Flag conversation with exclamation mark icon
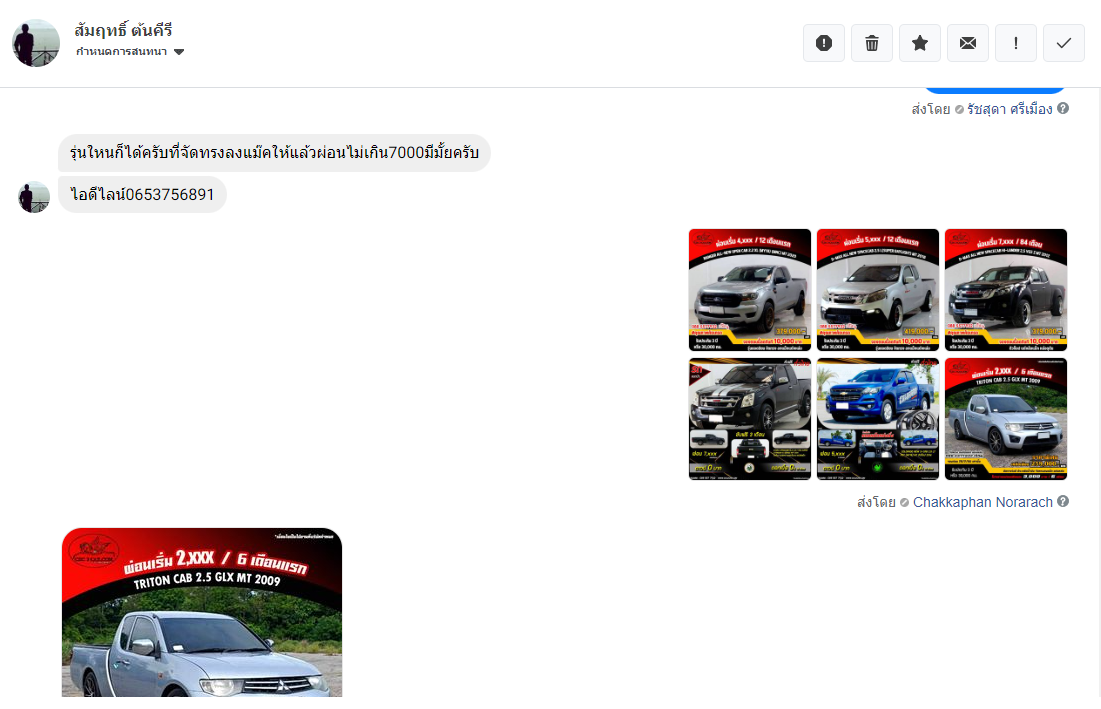 [x=1015, y=43]
